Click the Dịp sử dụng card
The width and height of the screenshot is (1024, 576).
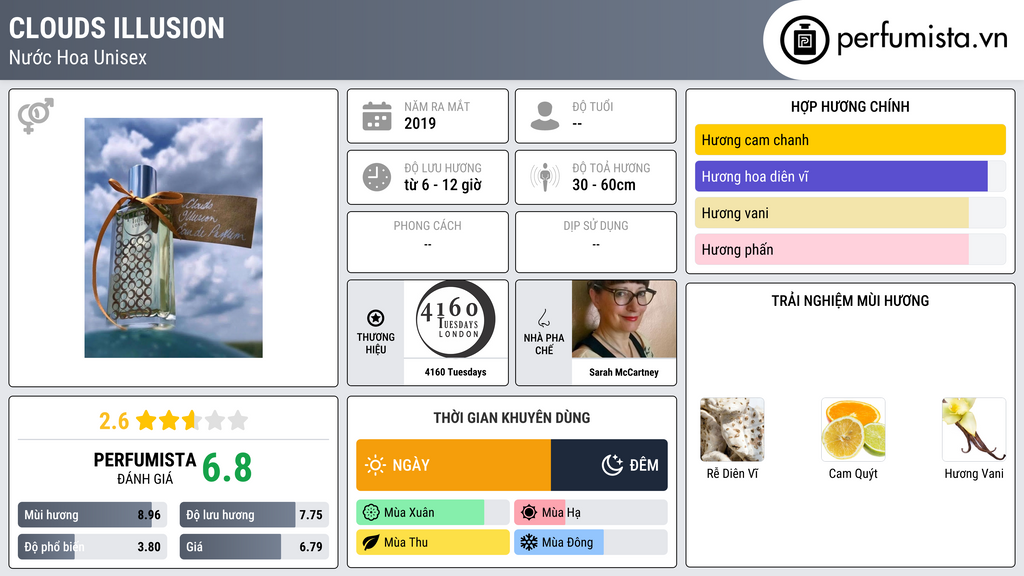pyautogui.click(x=596, y=242)
